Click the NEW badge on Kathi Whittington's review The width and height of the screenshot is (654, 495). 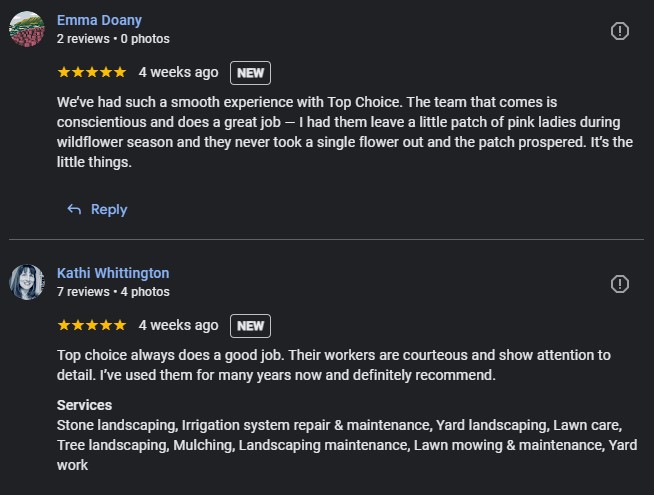pyautogui.click(x=250, y=326)
